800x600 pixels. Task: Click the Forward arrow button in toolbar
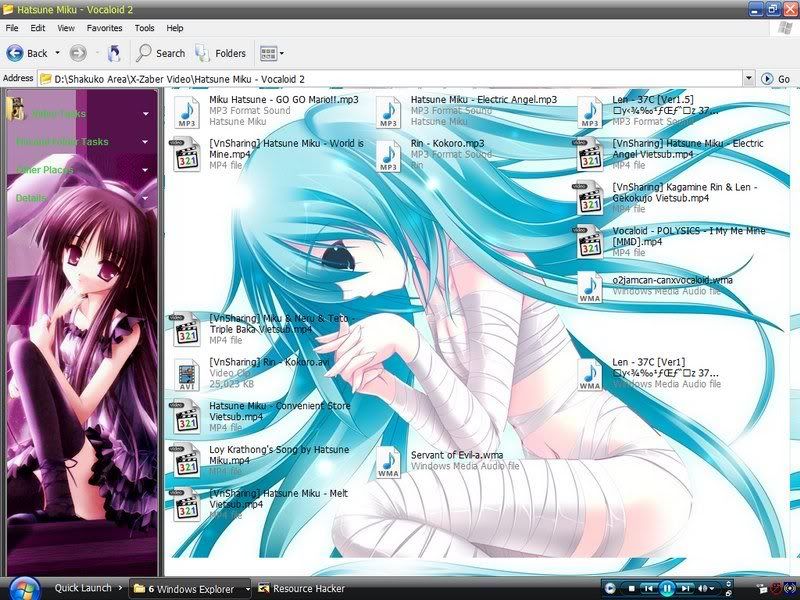pyautogui.click(x=78, y=53)
